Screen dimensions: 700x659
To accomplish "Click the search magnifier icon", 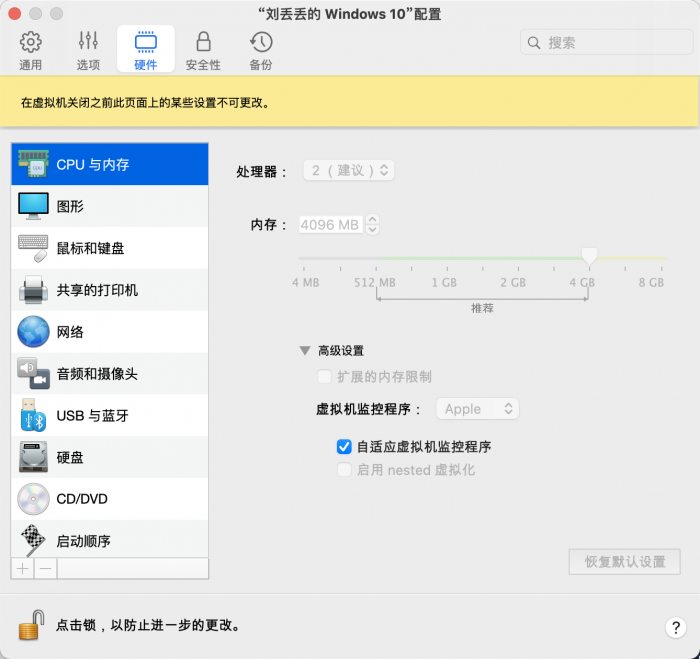I will (x=533, y=43).
